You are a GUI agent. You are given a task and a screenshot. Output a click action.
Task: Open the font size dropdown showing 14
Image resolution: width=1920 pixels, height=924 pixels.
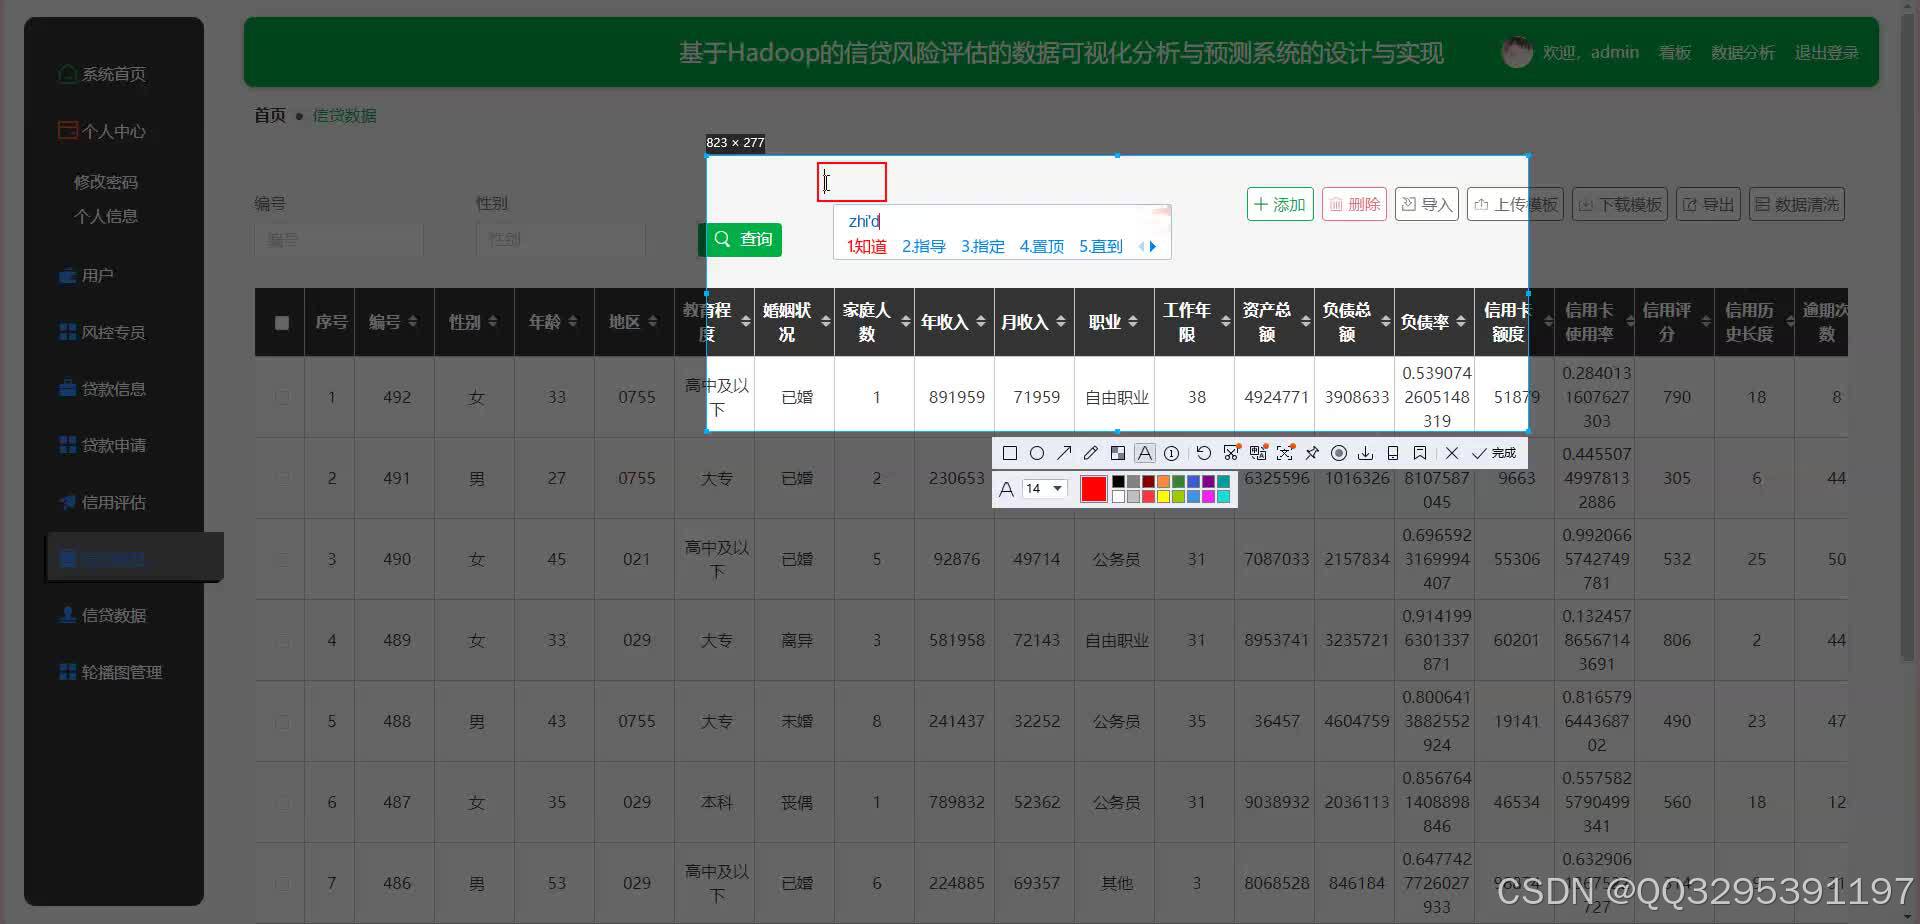pyautogui.click(x=1044, y=488)
